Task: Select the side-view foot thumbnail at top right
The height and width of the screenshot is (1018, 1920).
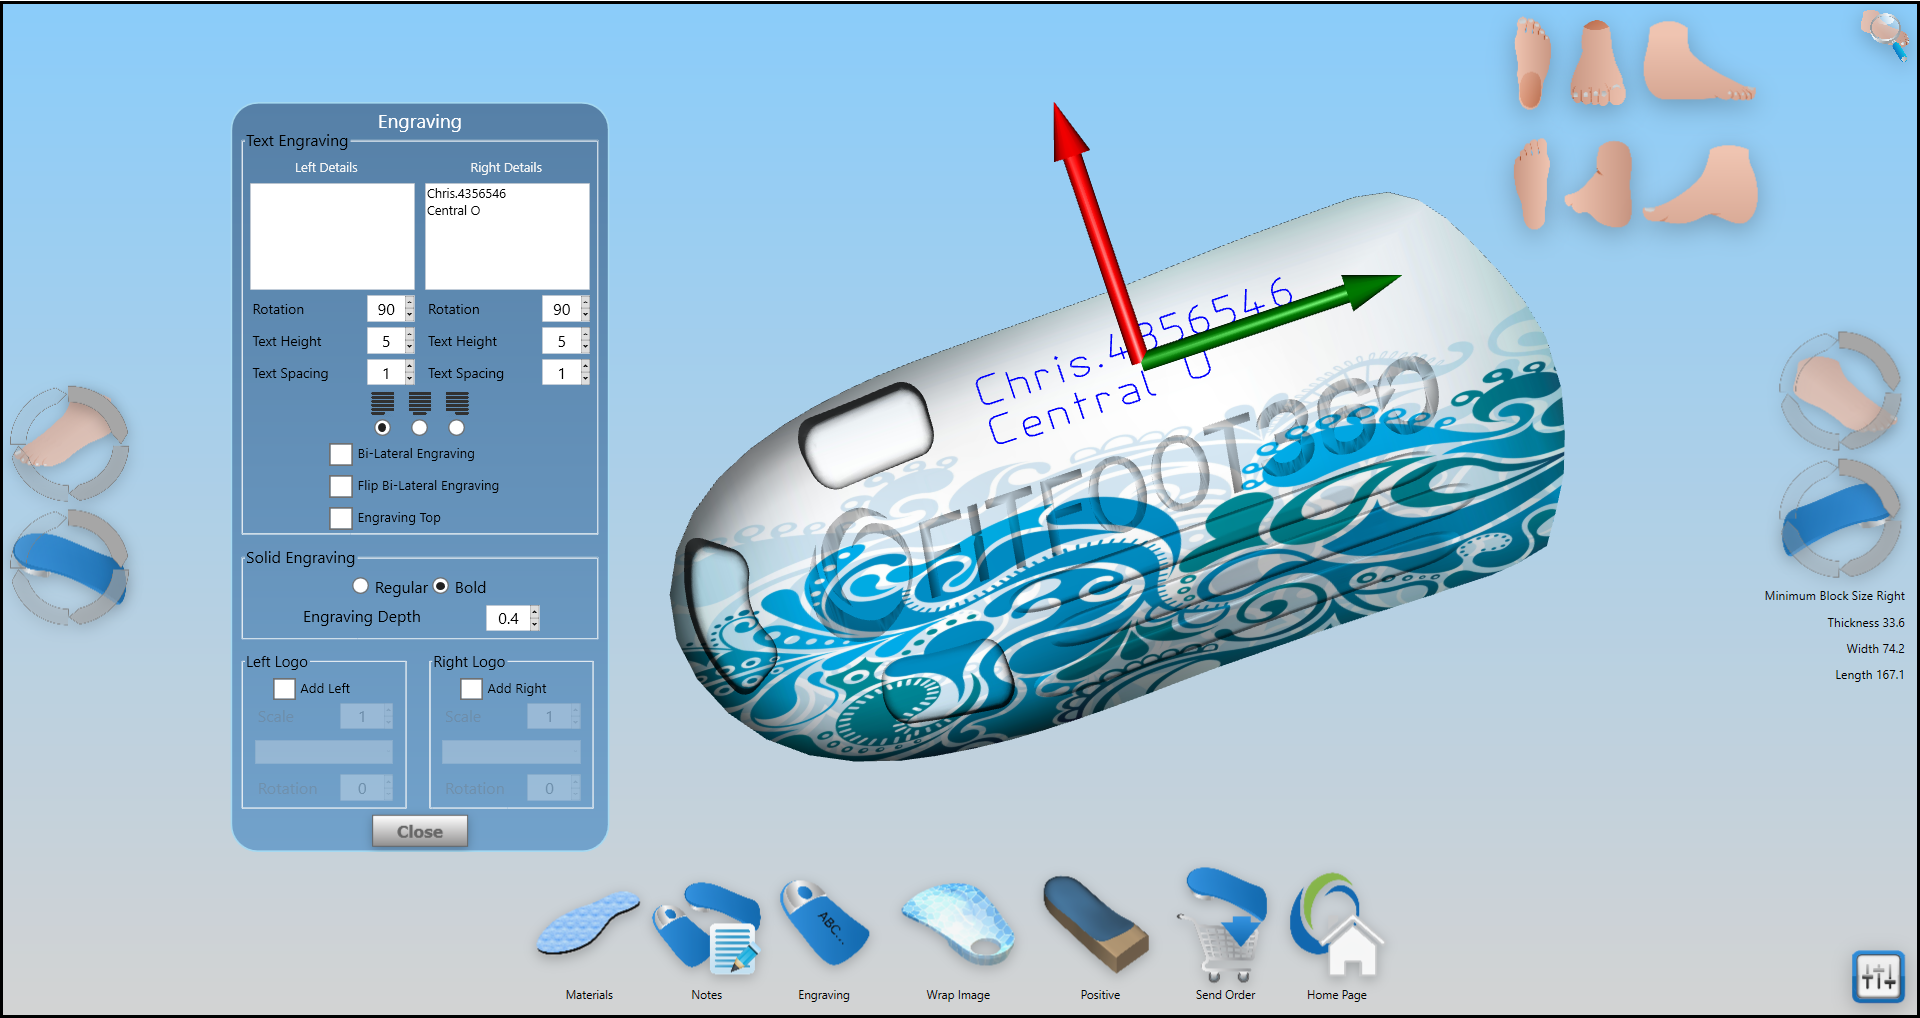Action: pyautogui.click(x=1698, y=62)
